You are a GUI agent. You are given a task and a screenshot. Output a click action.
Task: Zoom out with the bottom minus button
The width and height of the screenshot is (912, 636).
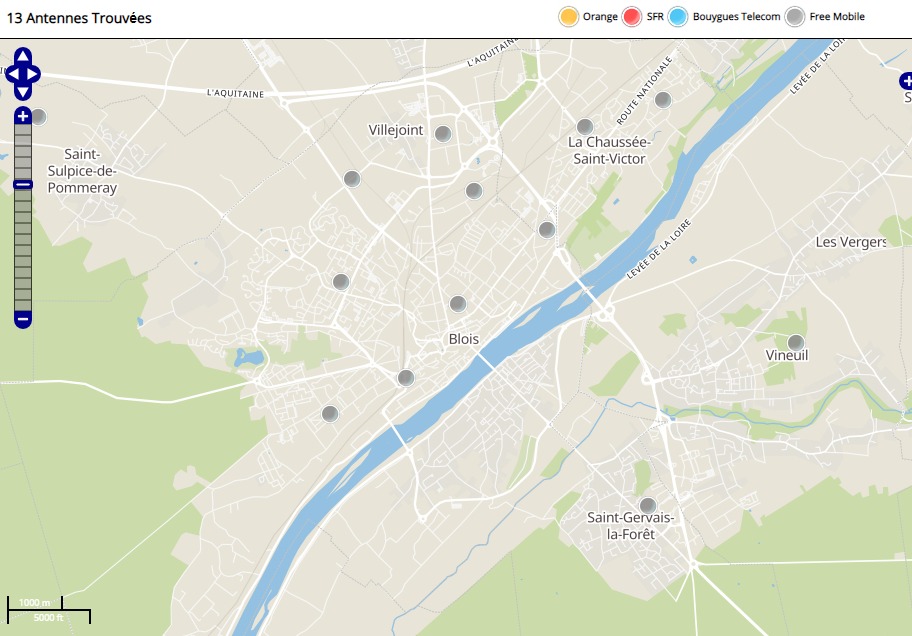23,319
